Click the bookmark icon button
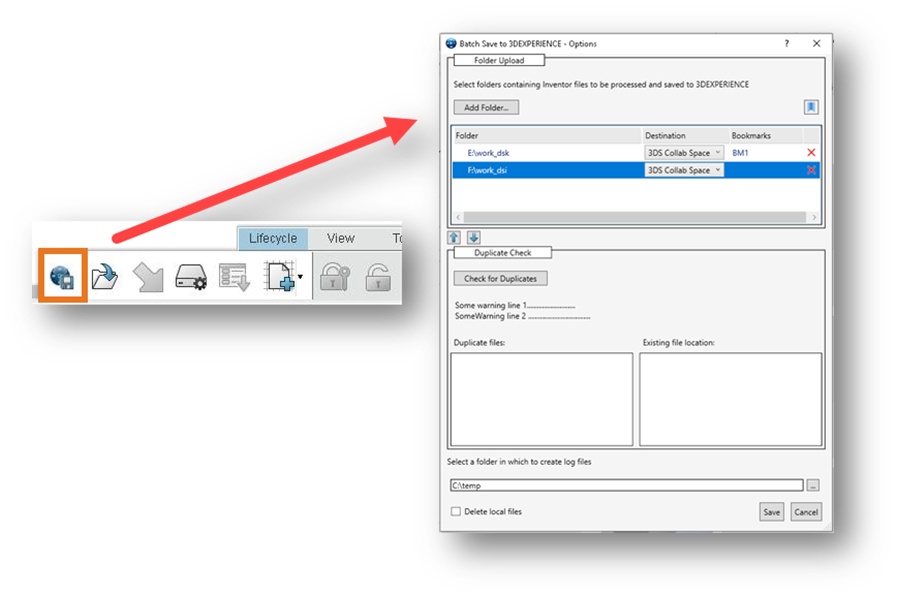Image resolution: width=899 pixels, height=598 pixels. click(x=811, y=107)
